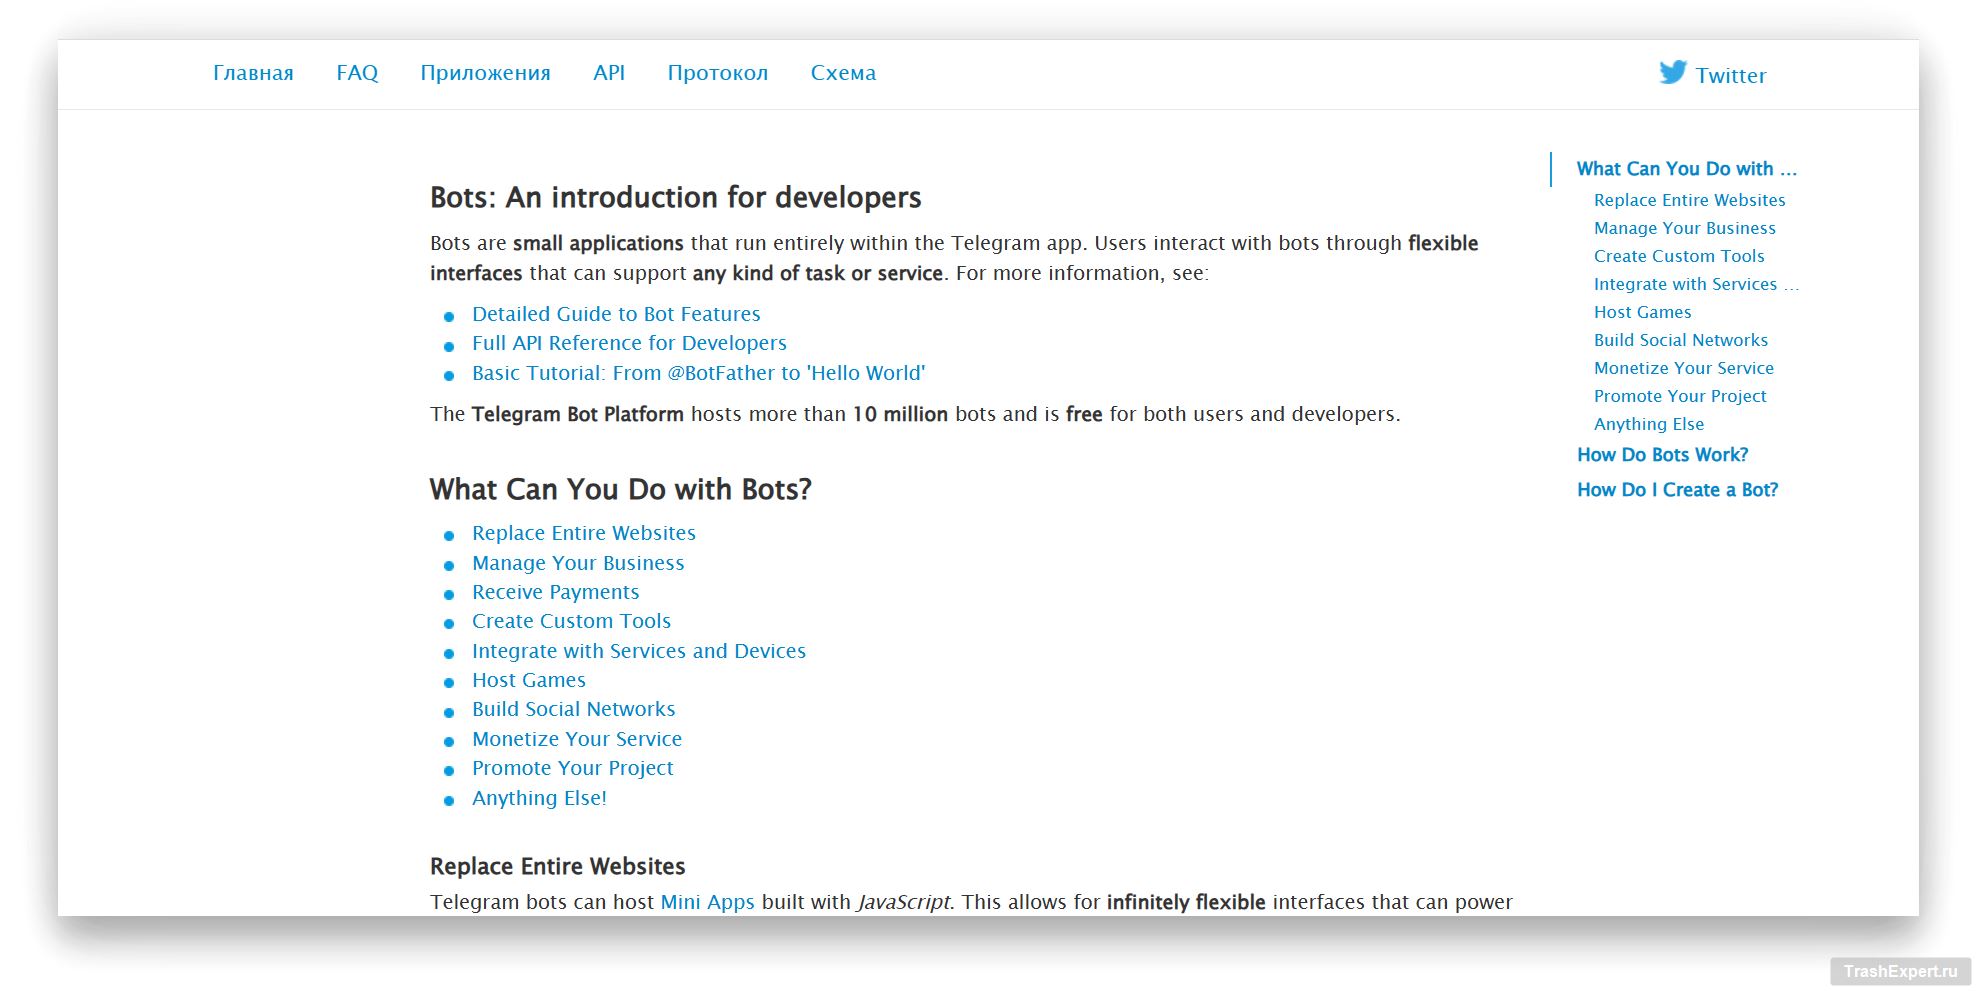Navigate to the Схема page
Image resolution: width=1977 pixels, height=991 pixels.
843,73
